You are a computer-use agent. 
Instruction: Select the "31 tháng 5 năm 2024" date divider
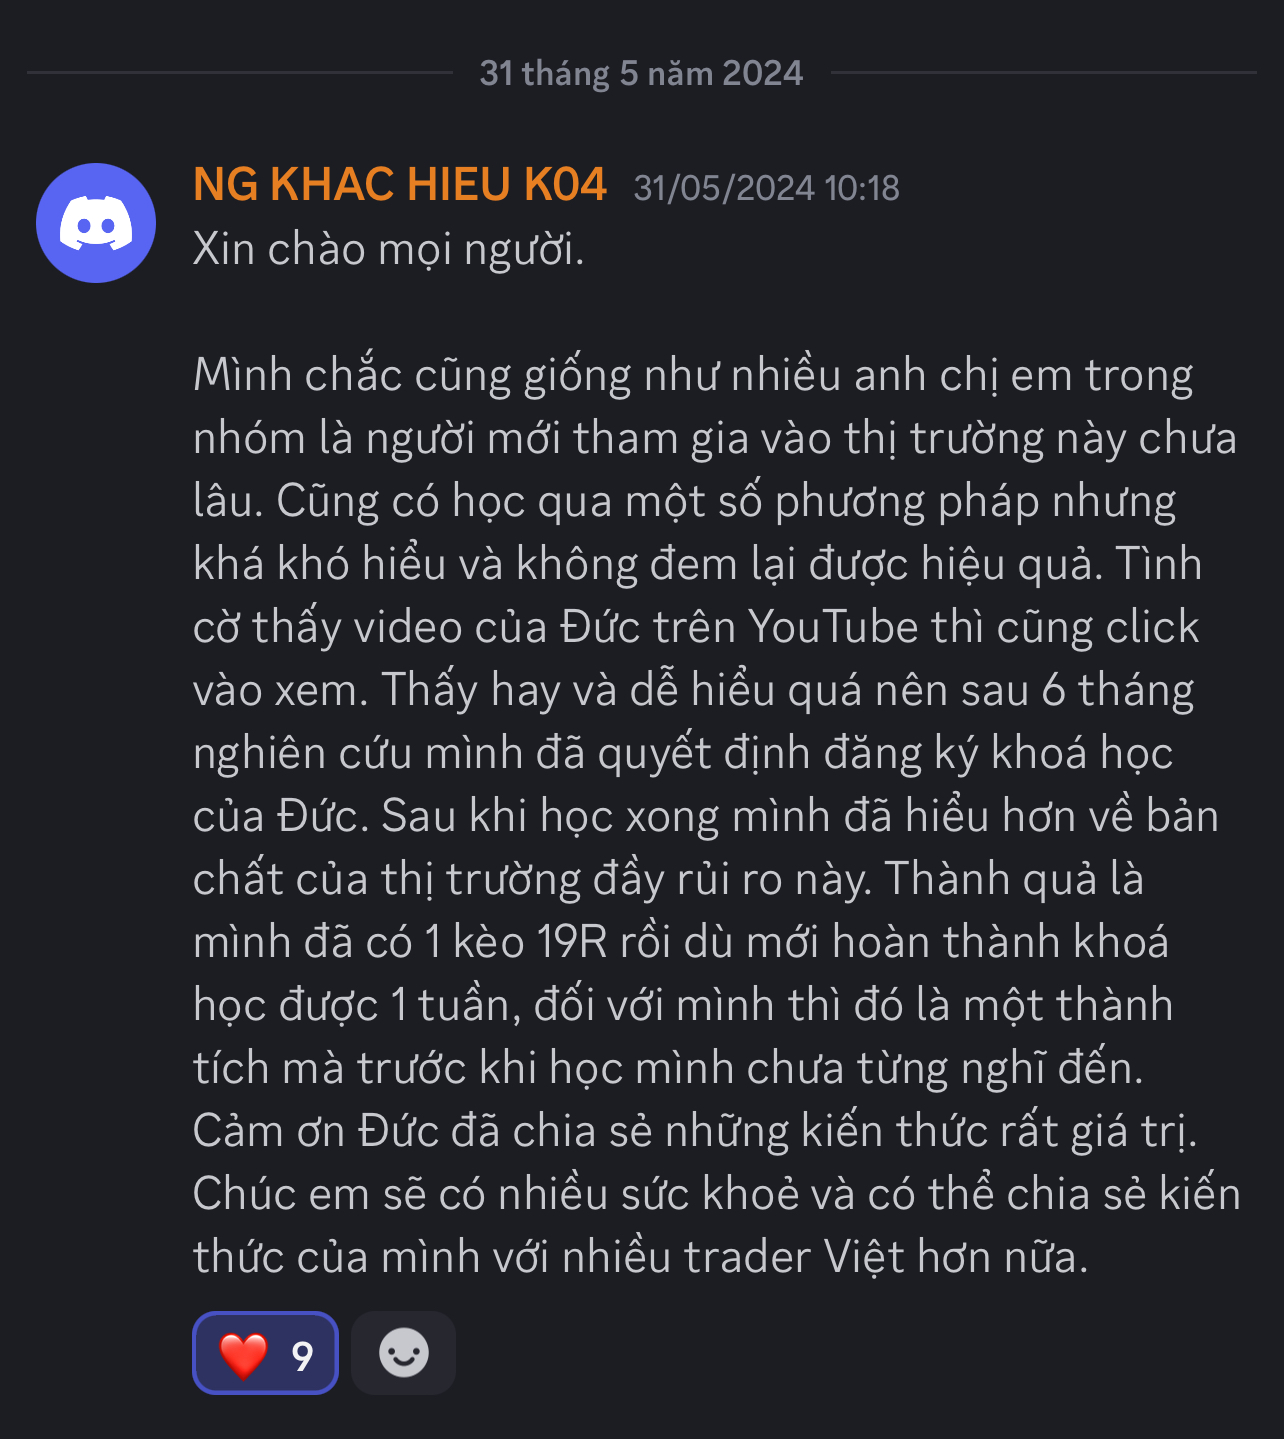click(641, 73)
